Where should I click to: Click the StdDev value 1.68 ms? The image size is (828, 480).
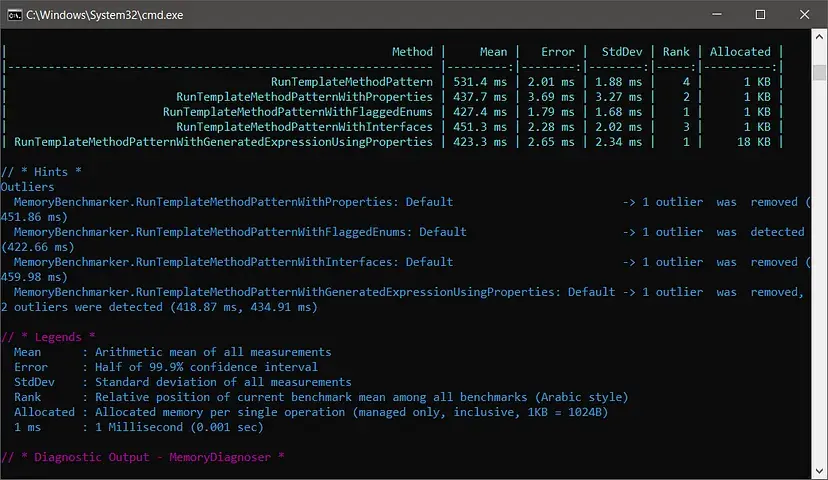pos(618,112)
